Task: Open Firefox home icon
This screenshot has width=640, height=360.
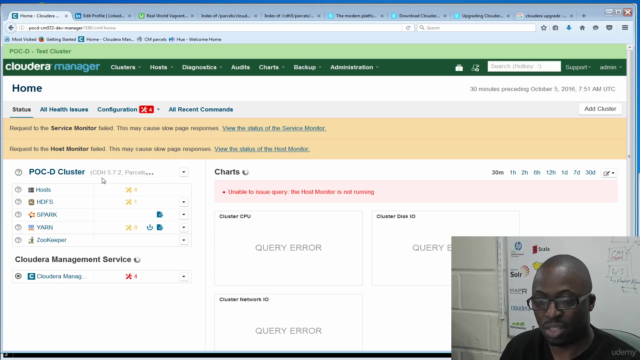Action: tap(582, 28)
